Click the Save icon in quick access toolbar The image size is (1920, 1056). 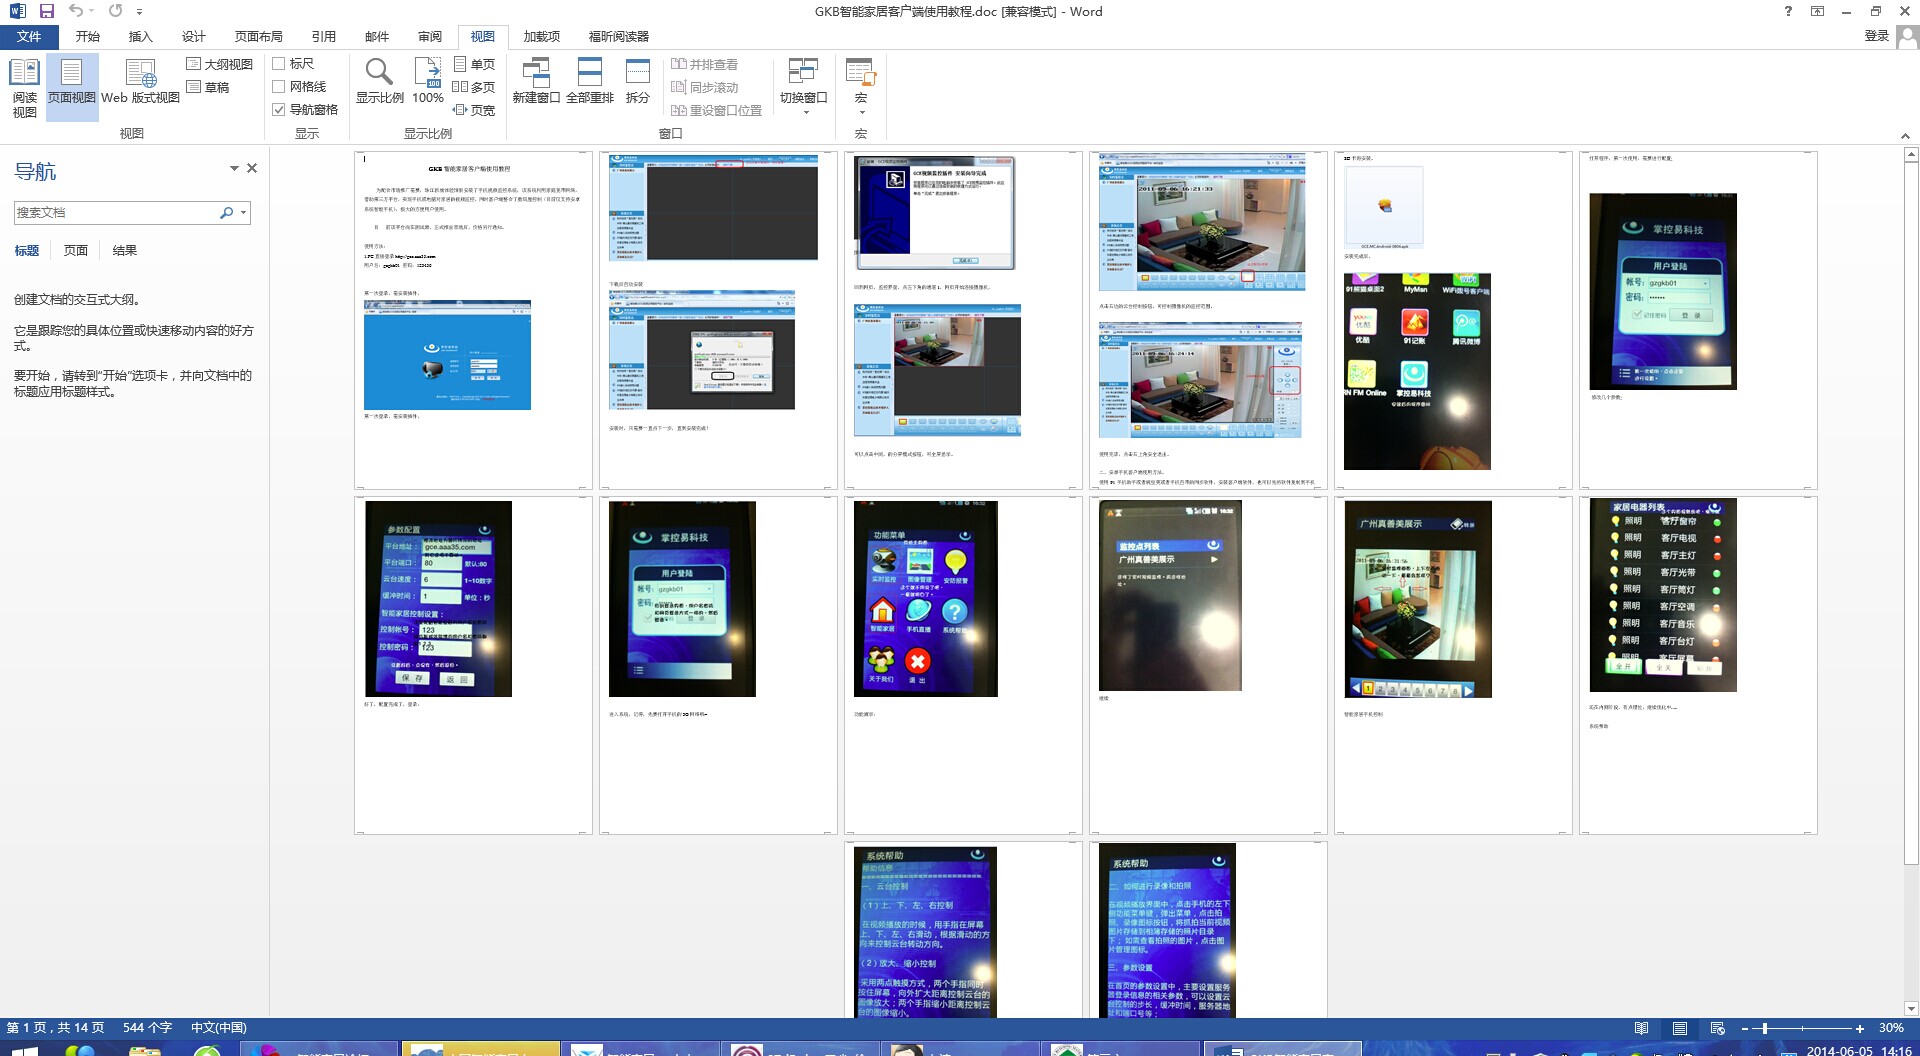(x=46, y=11)
